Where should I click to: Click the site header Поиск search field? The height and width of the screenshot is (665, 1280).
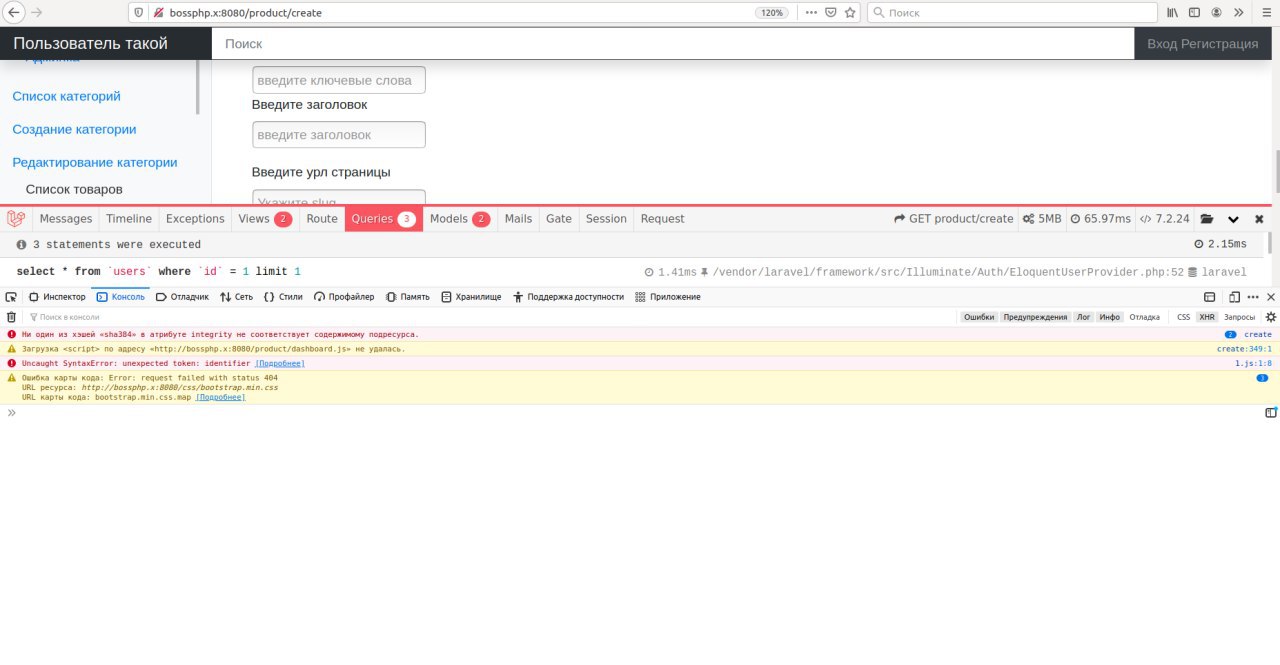tap(673, 43)
